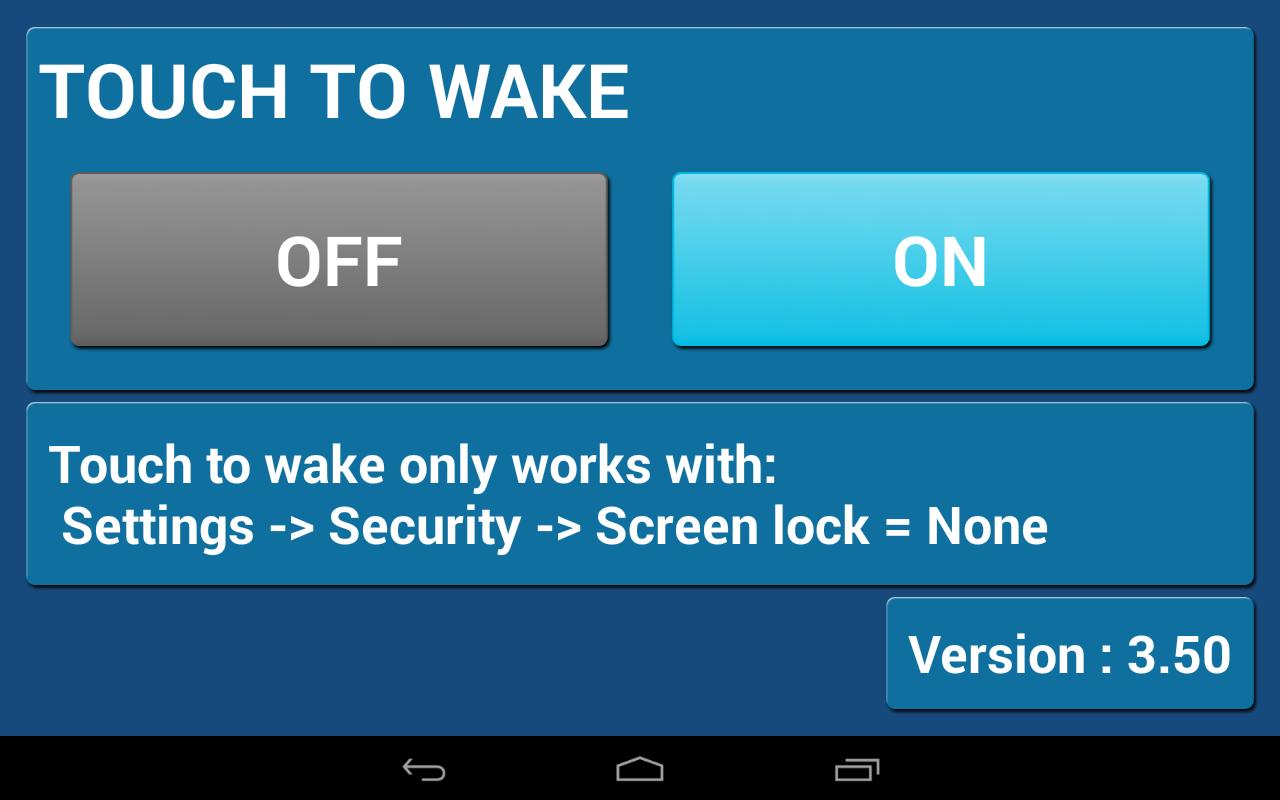This screenshot has height=800, width=1280.
Task: Click the version number 3.50
Action: pyautogui.click(x=1180, y=655)
